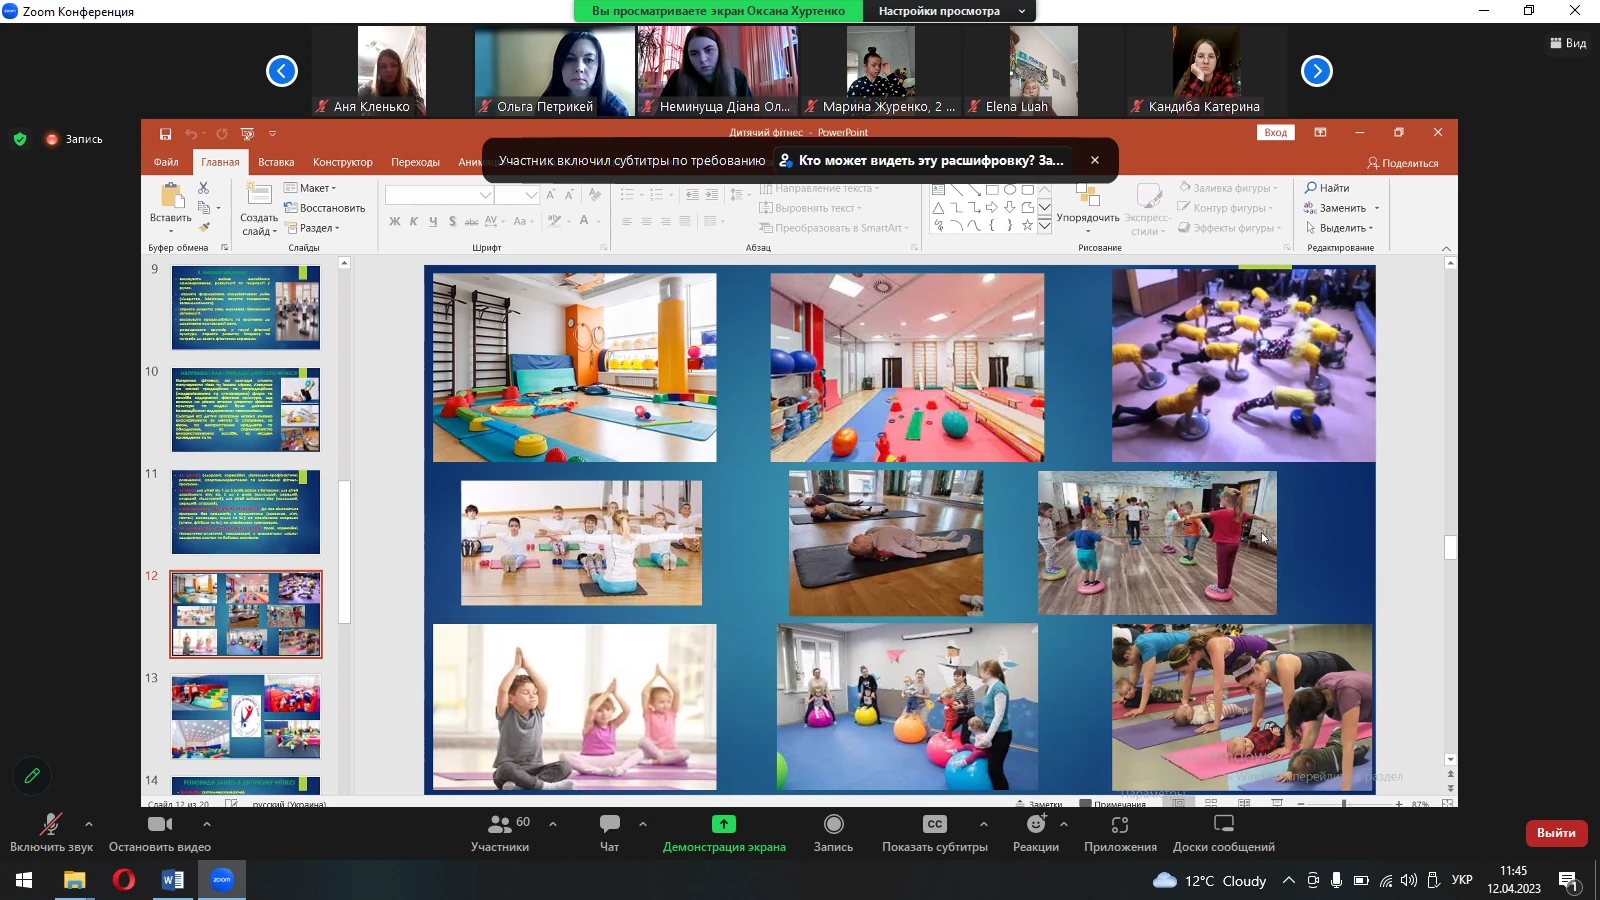This screenshot has width=1600, height=900.
Task: Click the Вид button top right
Action: 1568,43
